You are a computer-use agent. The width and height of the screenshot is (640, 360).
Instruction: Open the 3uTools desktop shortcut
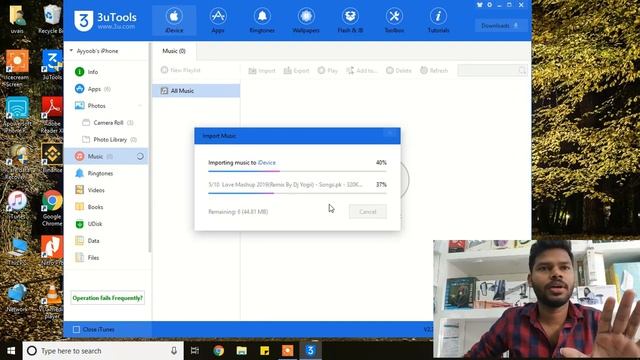tap(52, 65)
